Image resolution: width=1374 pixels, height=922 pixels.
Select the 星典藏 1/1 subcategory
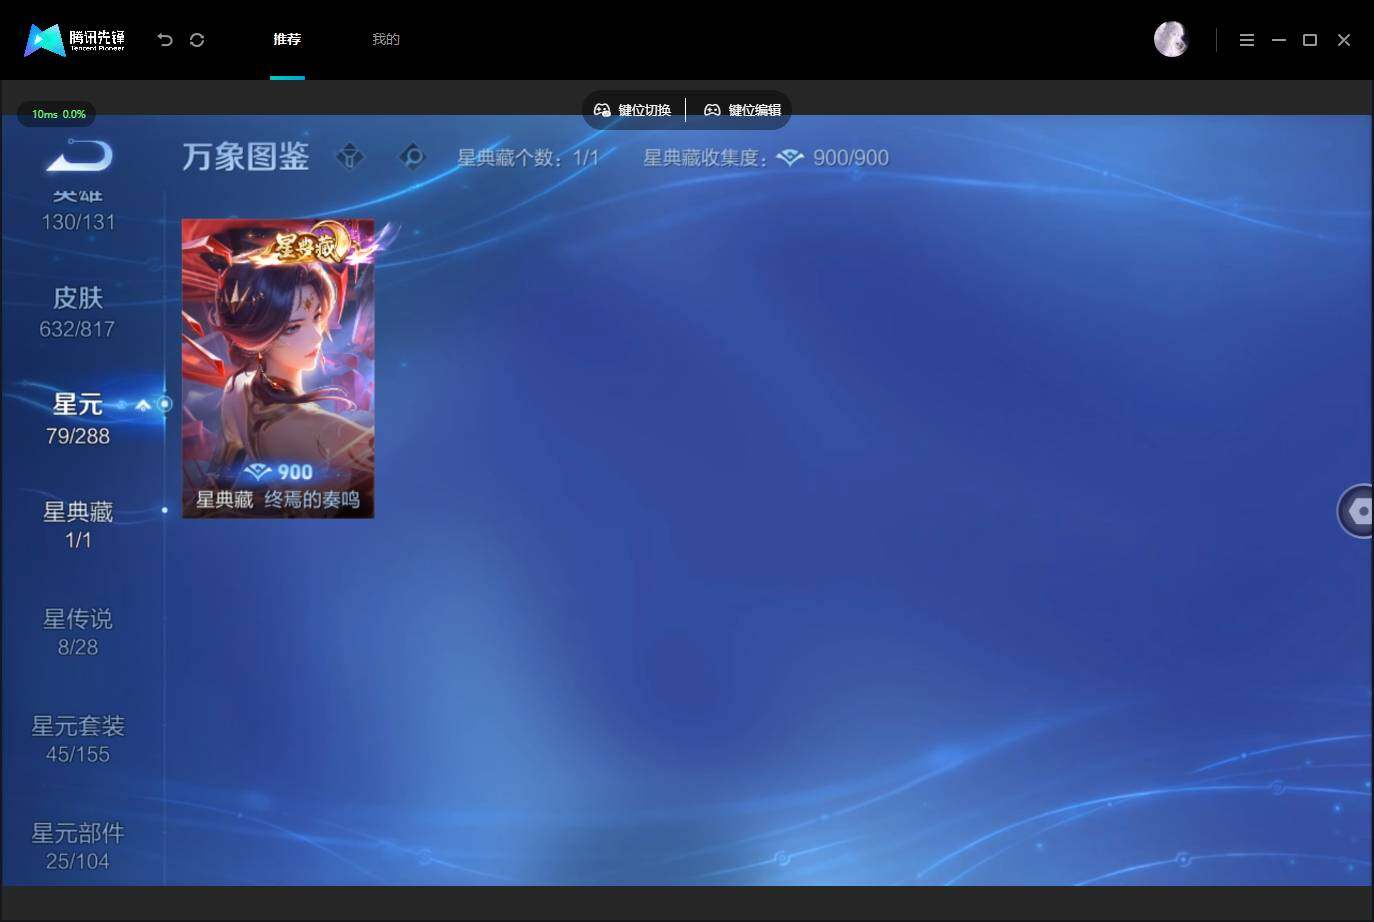pos(78,526)
